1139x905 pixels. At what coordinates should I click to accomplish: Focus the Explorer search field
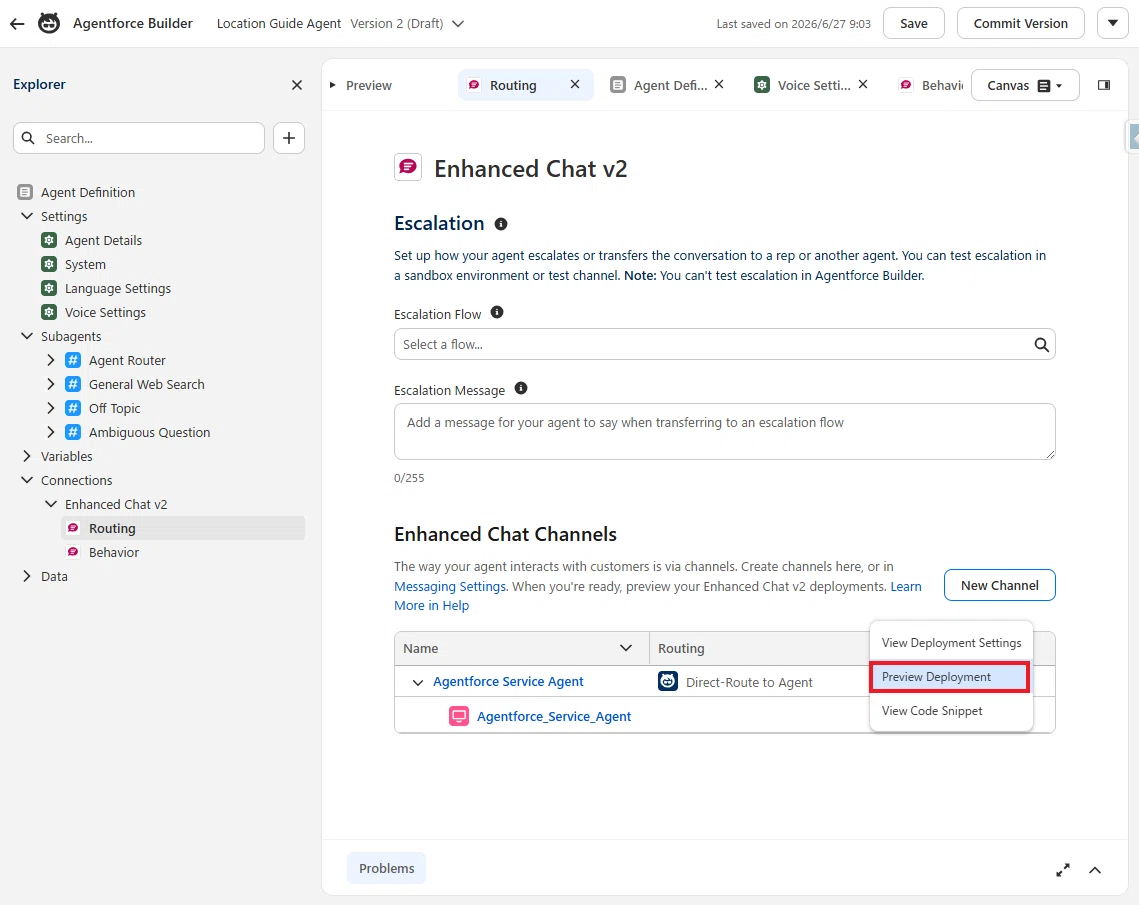[139, 138]
